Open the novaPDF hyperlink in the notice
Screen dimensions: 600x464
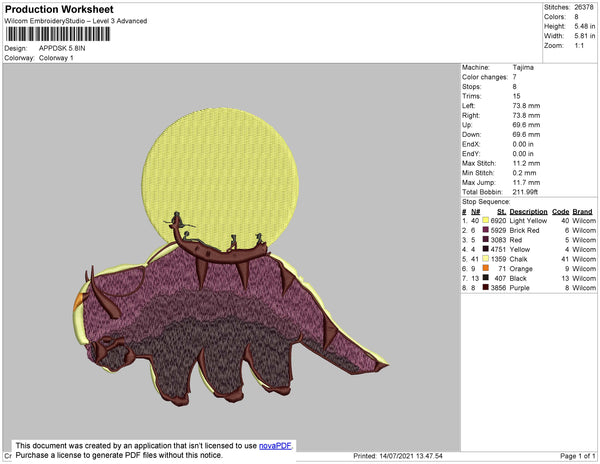(275, 446)
